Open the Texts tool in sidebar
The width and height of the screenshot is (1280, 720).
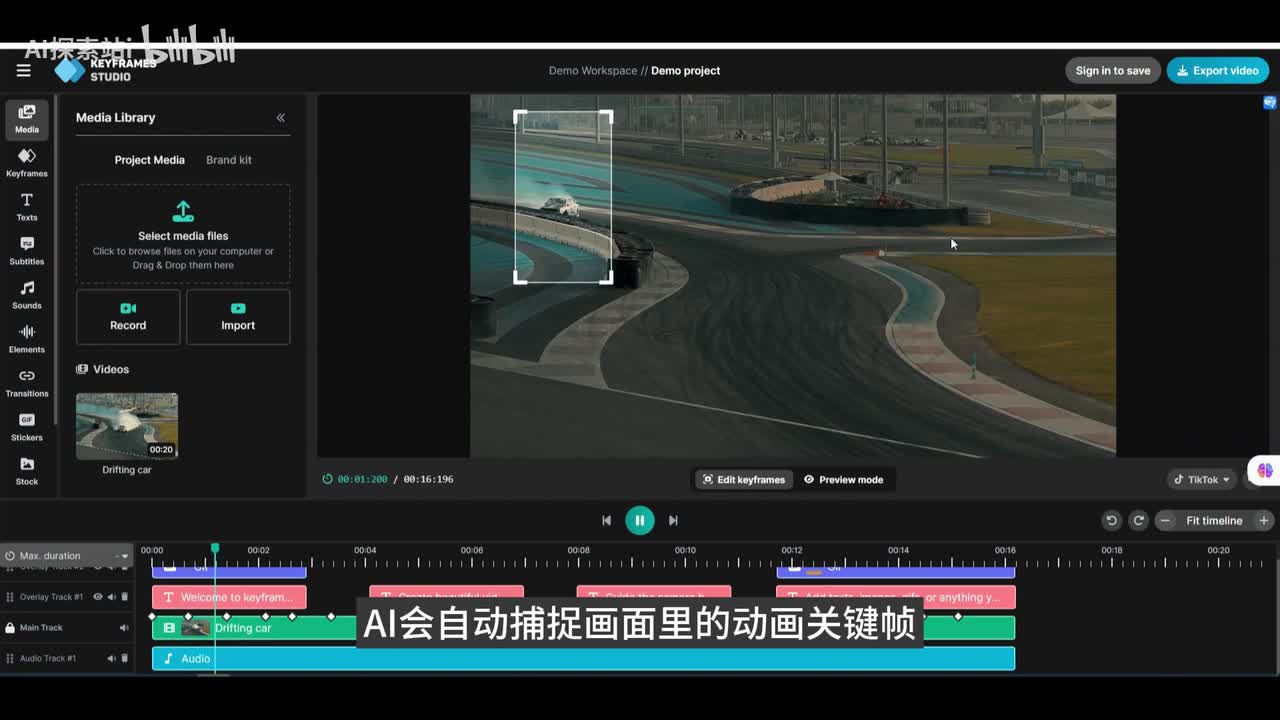point(27,207)
